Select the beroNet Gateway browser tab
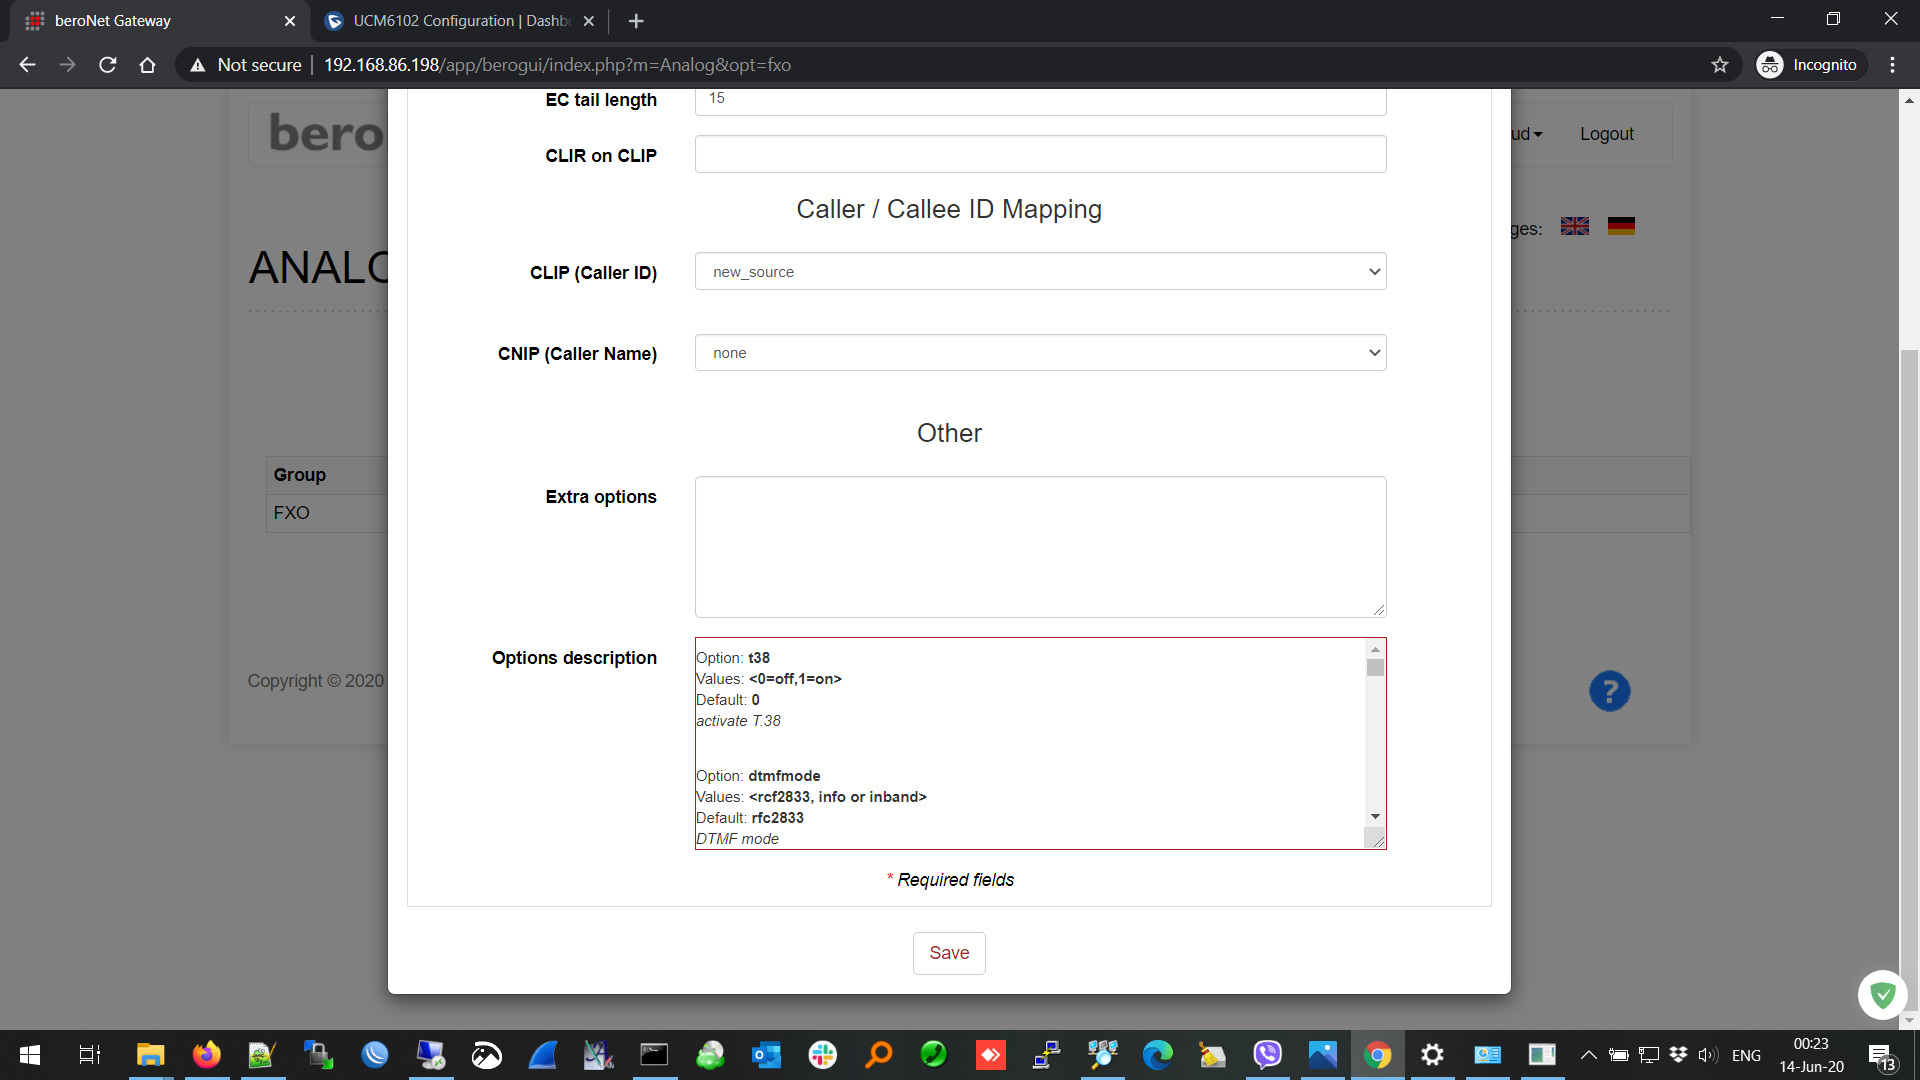 150,20
